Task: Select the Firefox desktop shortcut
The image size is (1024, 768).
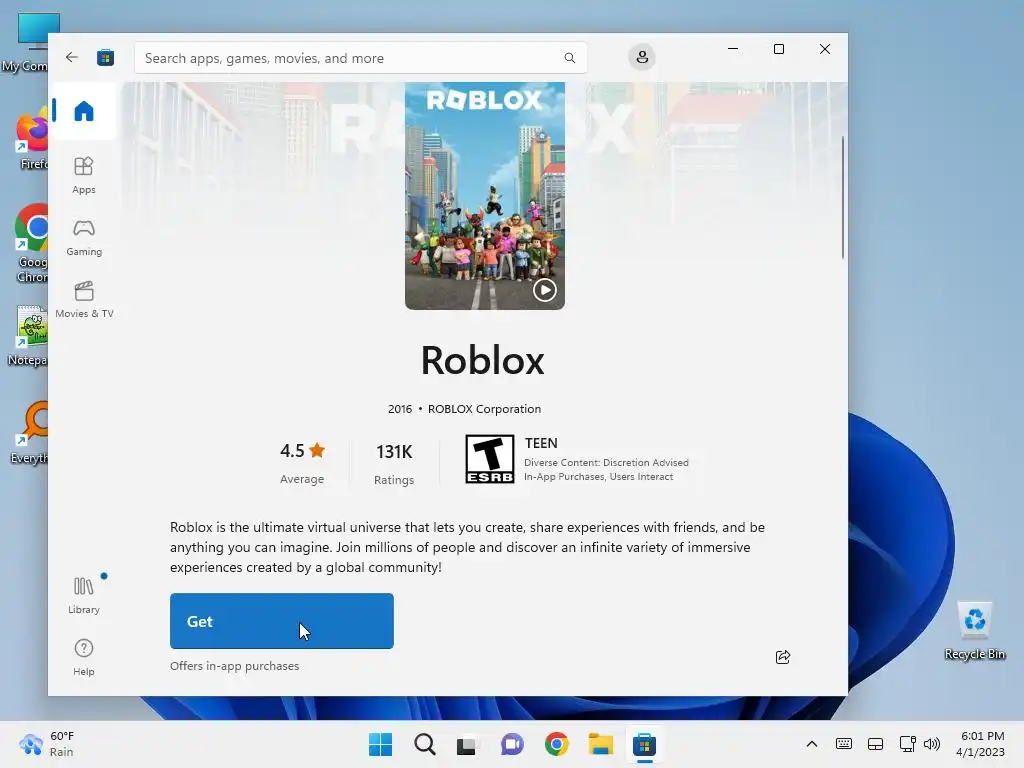Action: coord(31,140)
